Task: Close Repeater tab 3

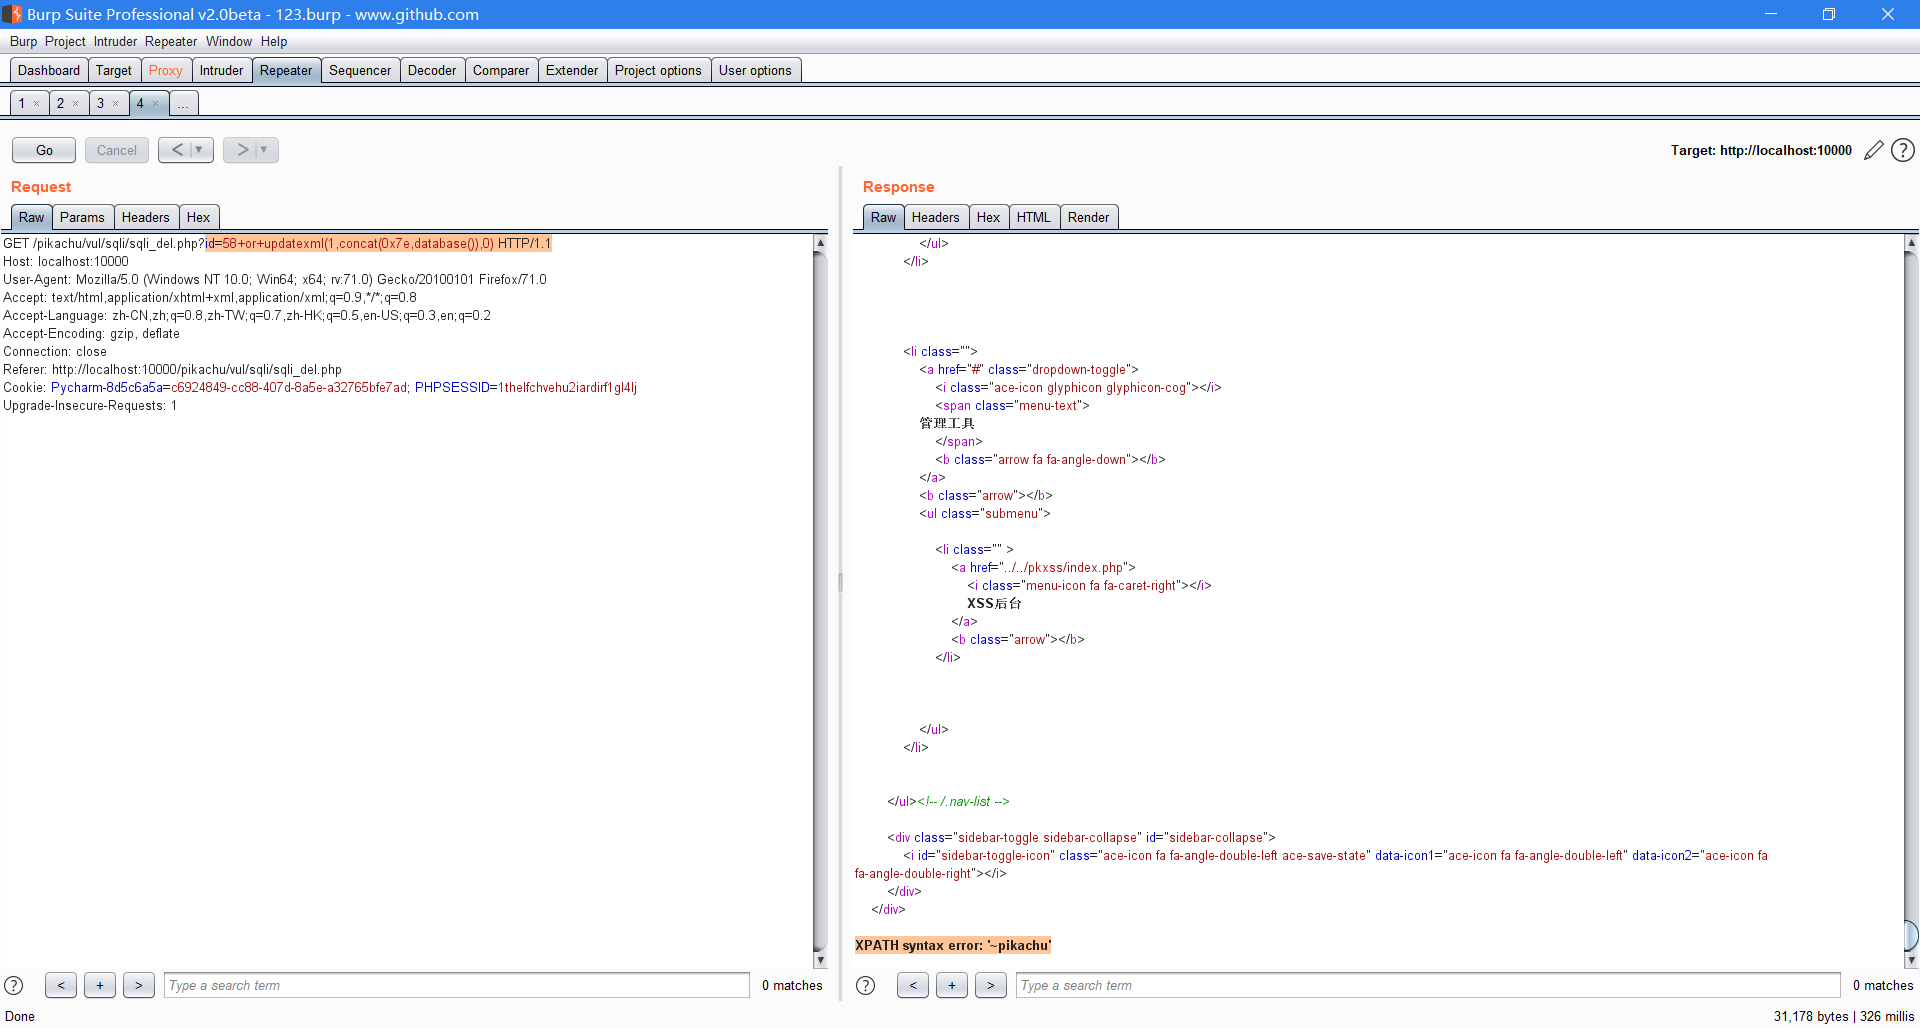Action: 116,104
